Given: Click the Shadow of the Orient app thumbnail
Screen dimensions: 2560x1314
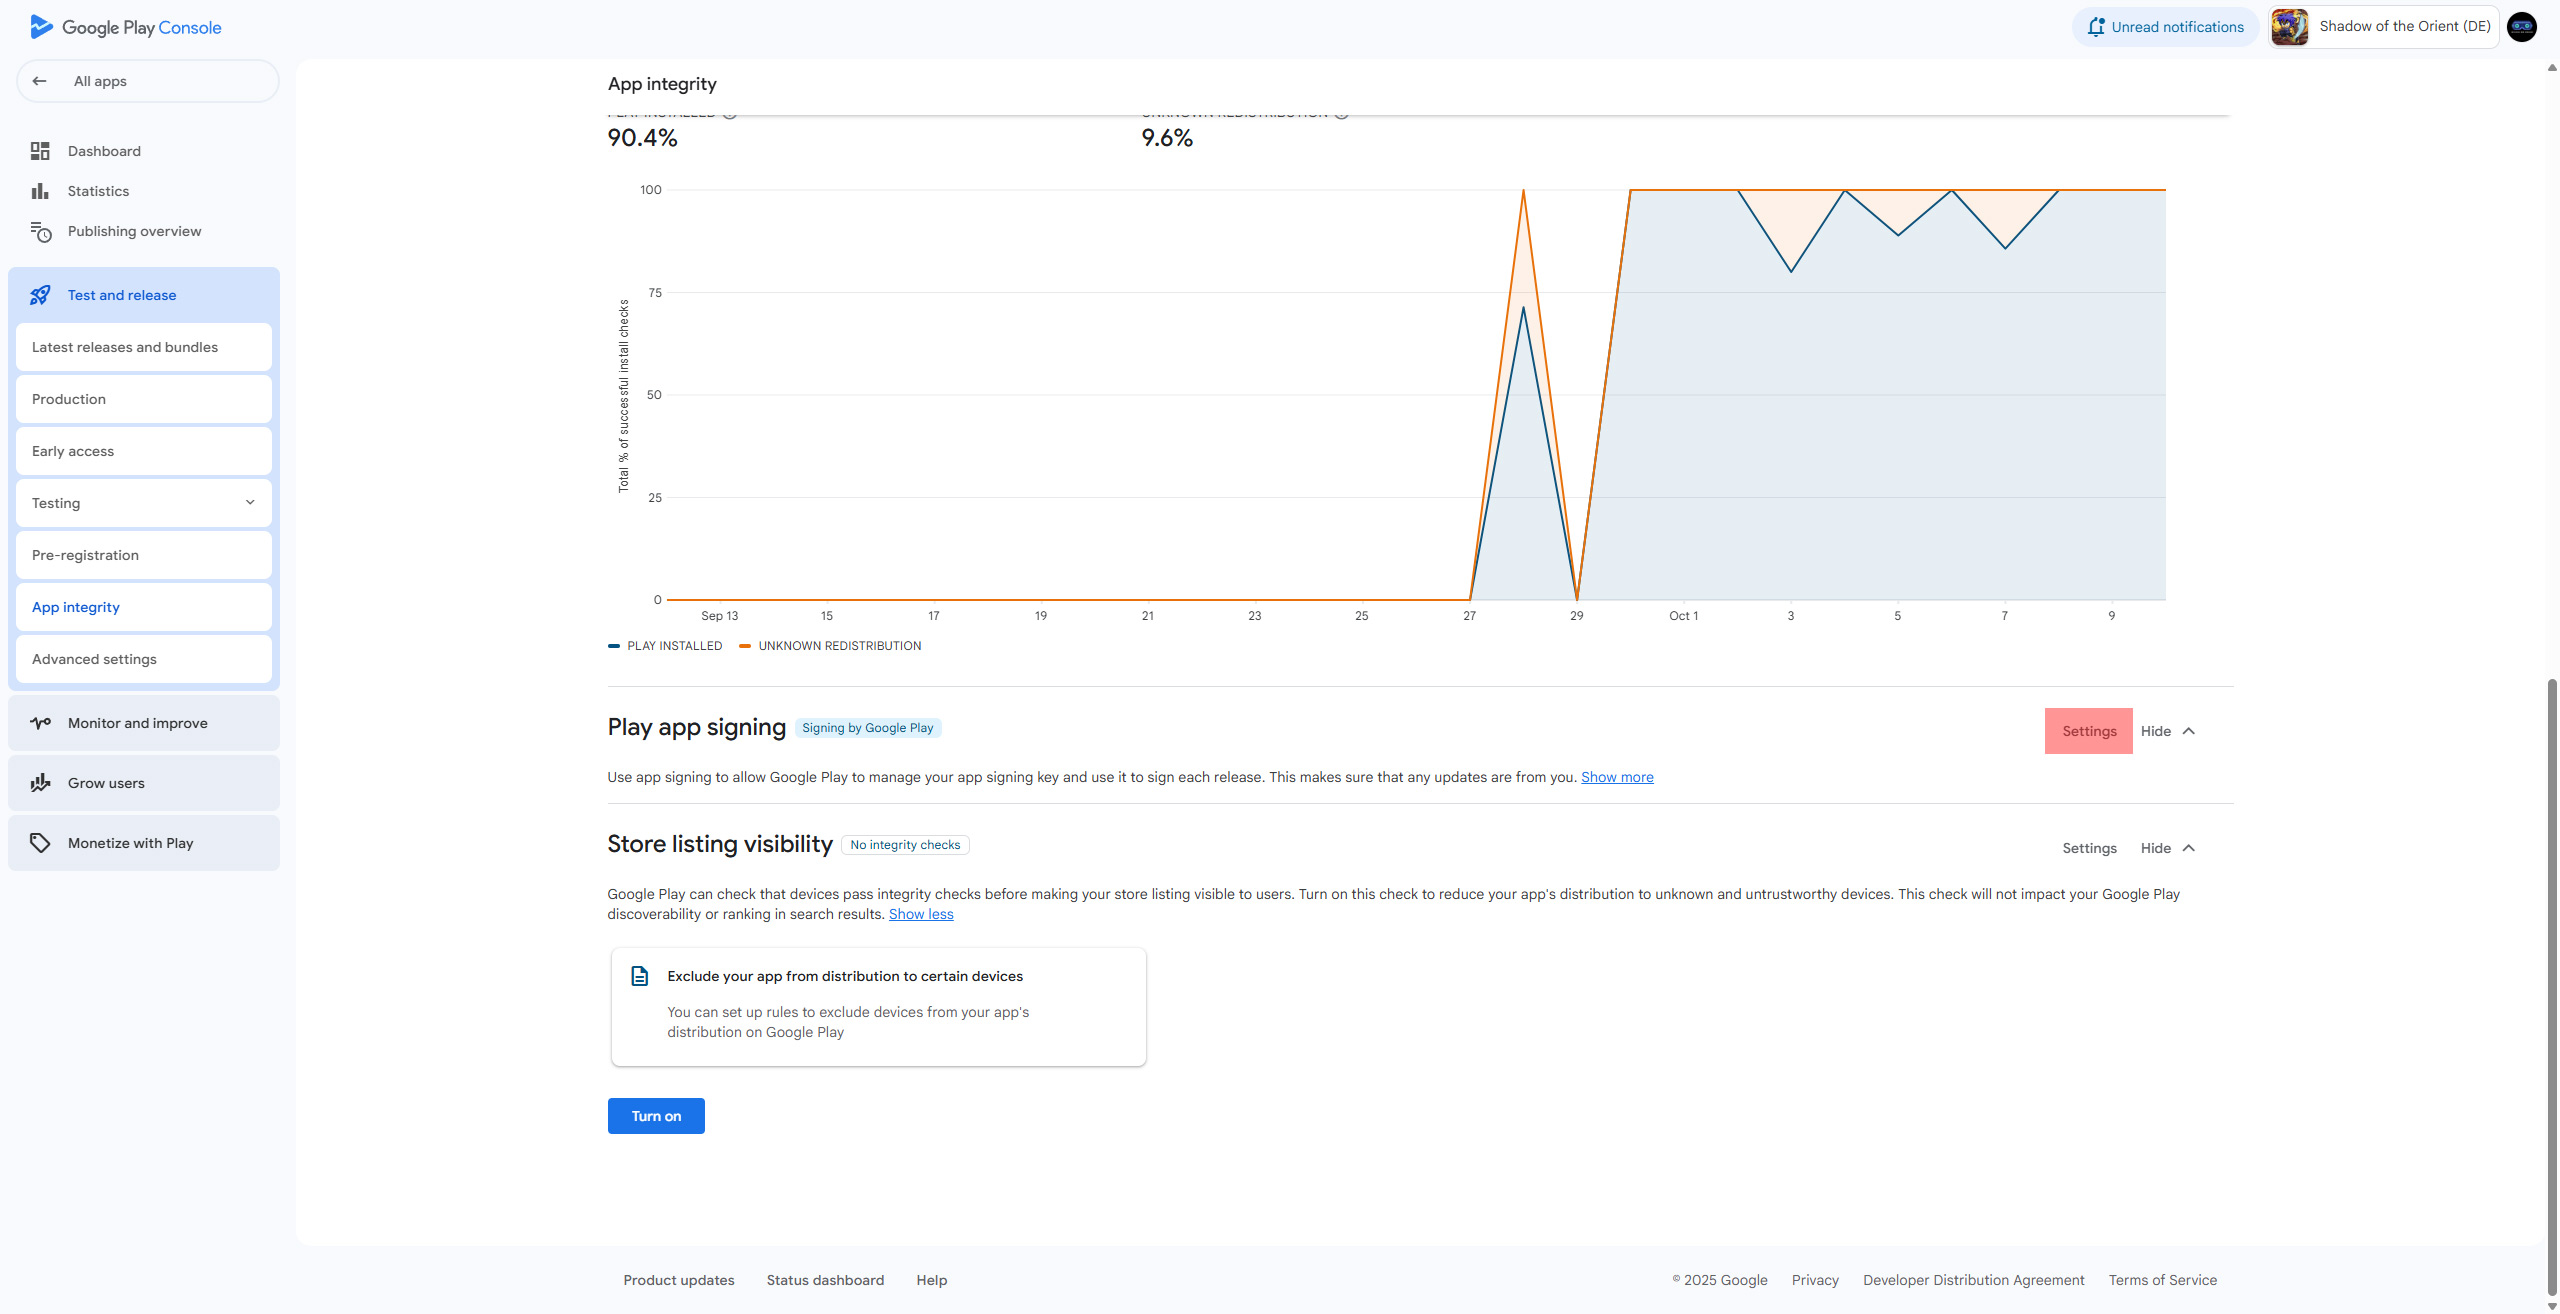Looking at the screenshot, I should coord(2290,27).
